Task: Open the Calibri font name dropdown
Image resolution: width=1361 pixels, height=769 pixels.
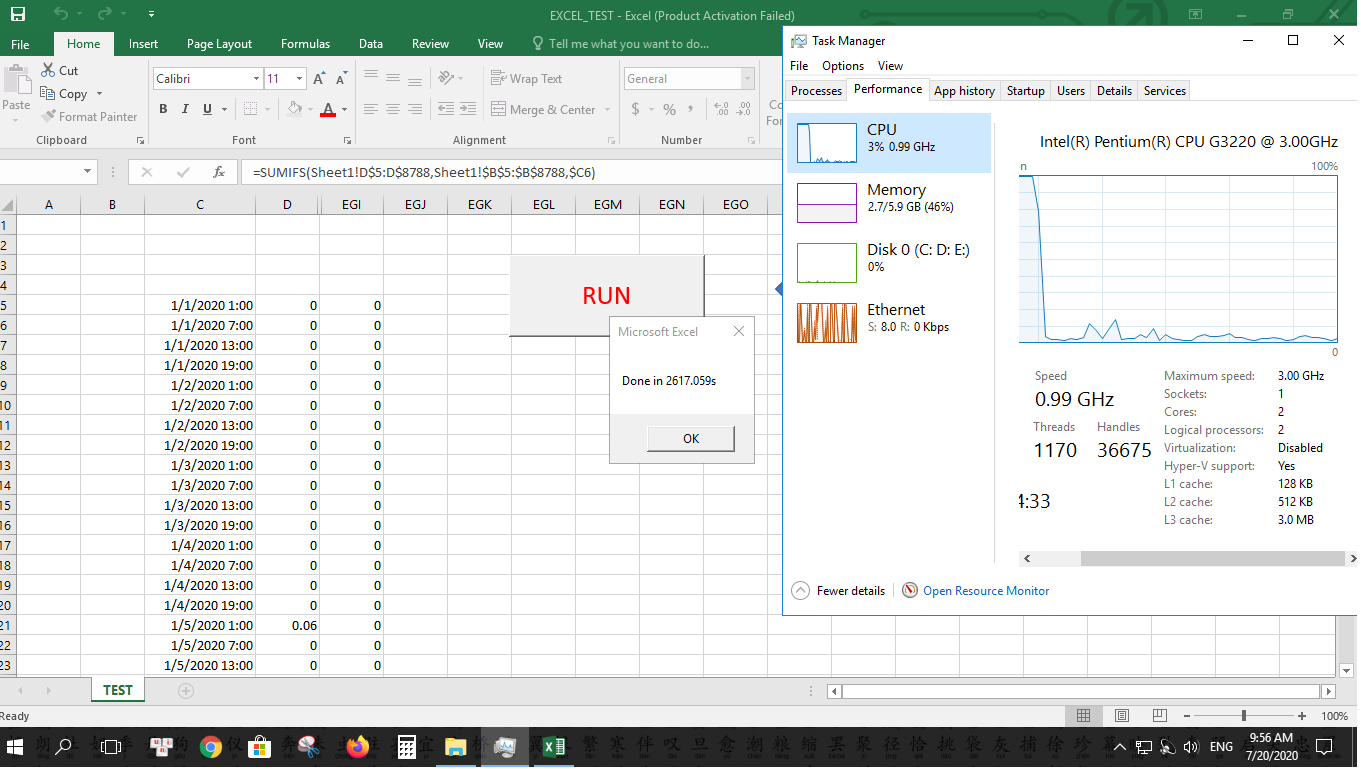Action: click(x=256, y=78)
